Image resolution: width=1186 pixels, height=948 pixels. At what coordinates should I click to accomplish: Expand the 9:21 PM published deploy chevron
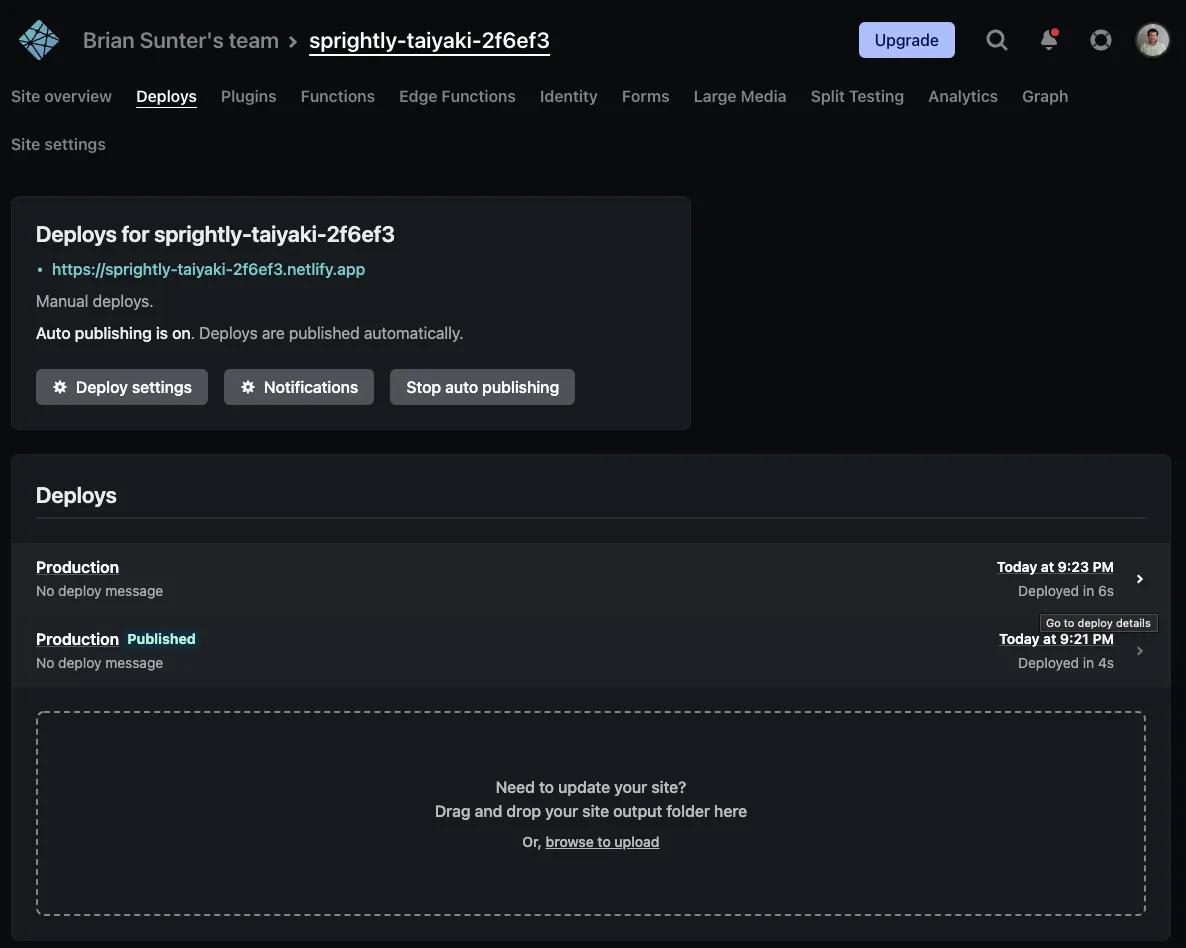(x=1140, y=651)
